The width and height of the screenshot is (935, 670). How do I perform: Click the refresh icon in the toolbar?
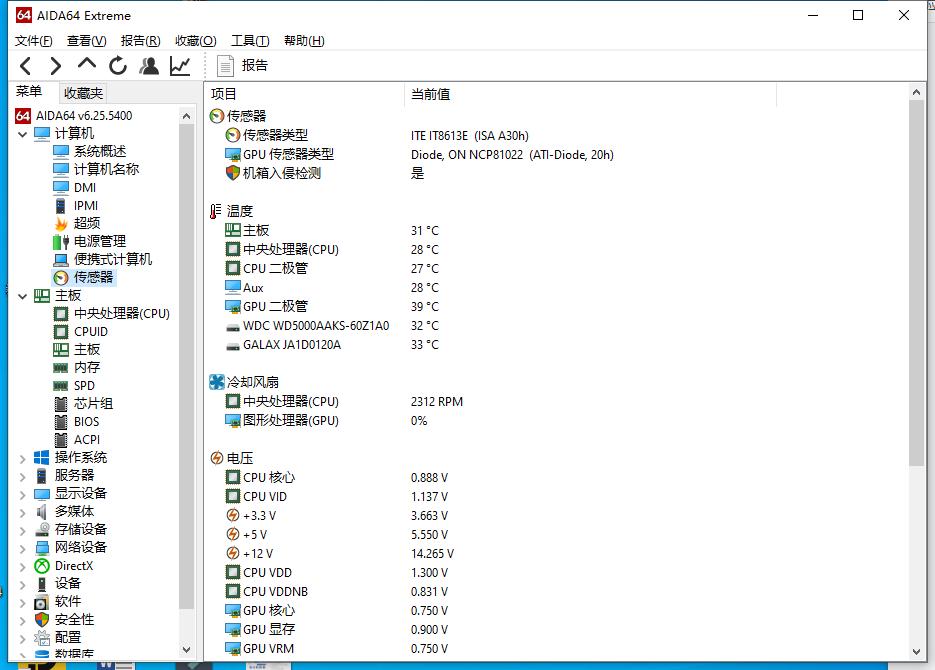coord(117,65)
